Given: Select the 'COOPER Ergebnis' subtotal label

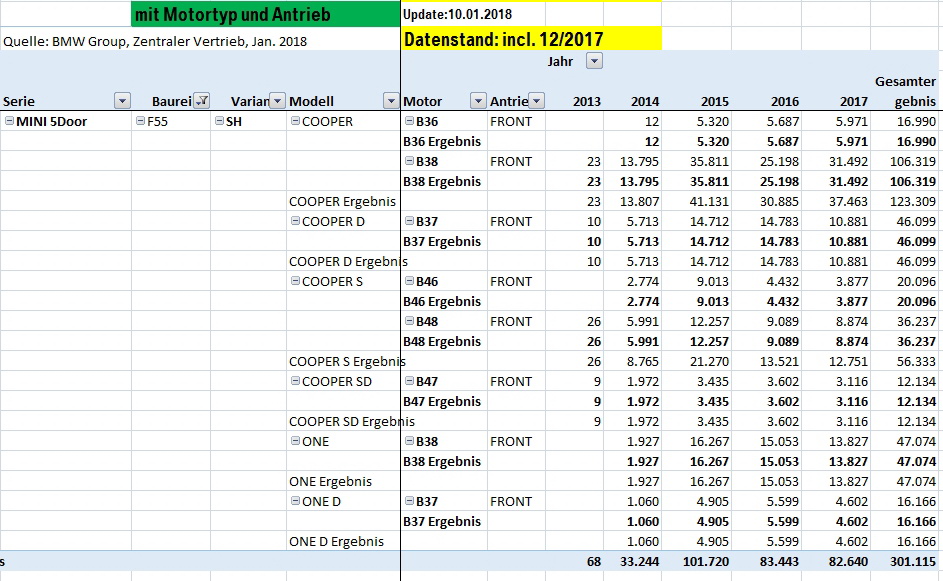Looking at the screenshot, I should (342, 201).
